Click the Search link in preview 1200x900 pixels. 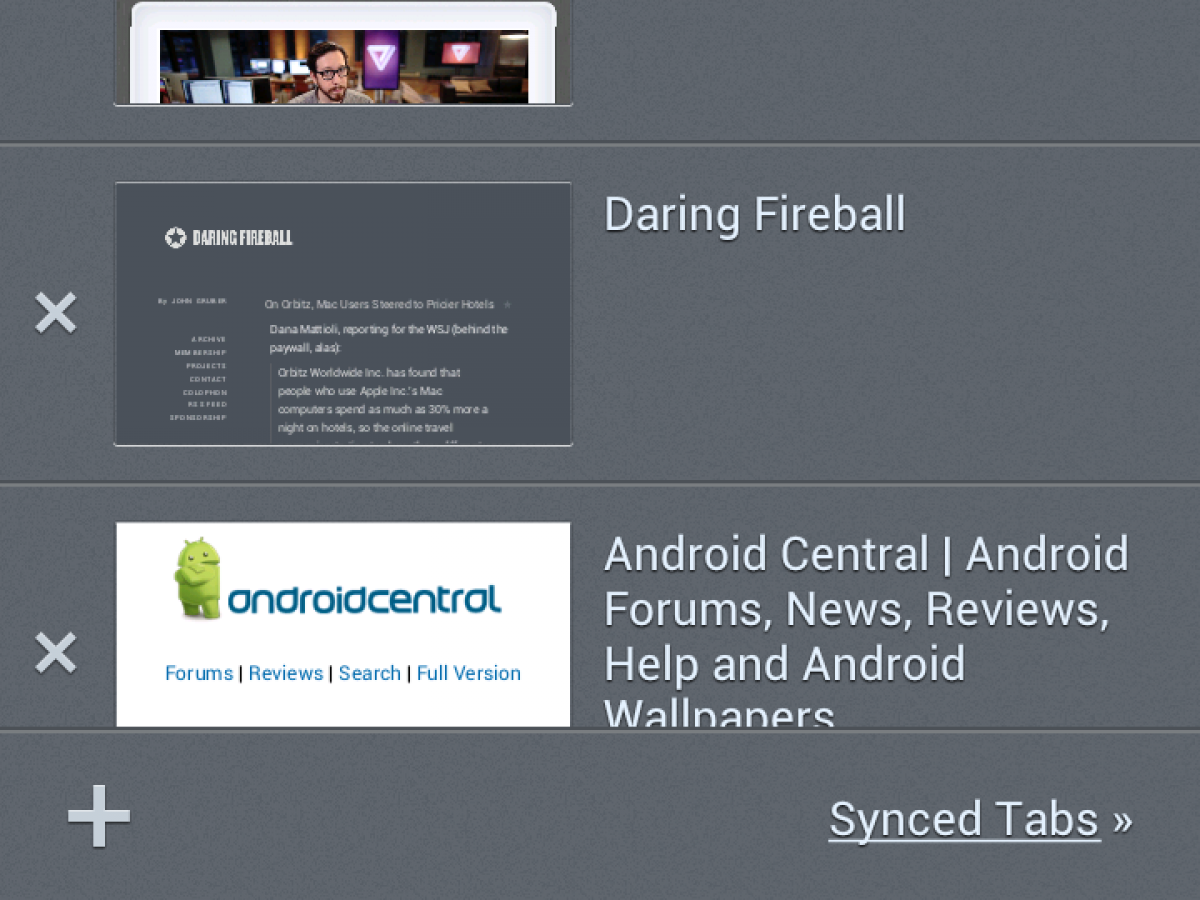tap(370, 673)
